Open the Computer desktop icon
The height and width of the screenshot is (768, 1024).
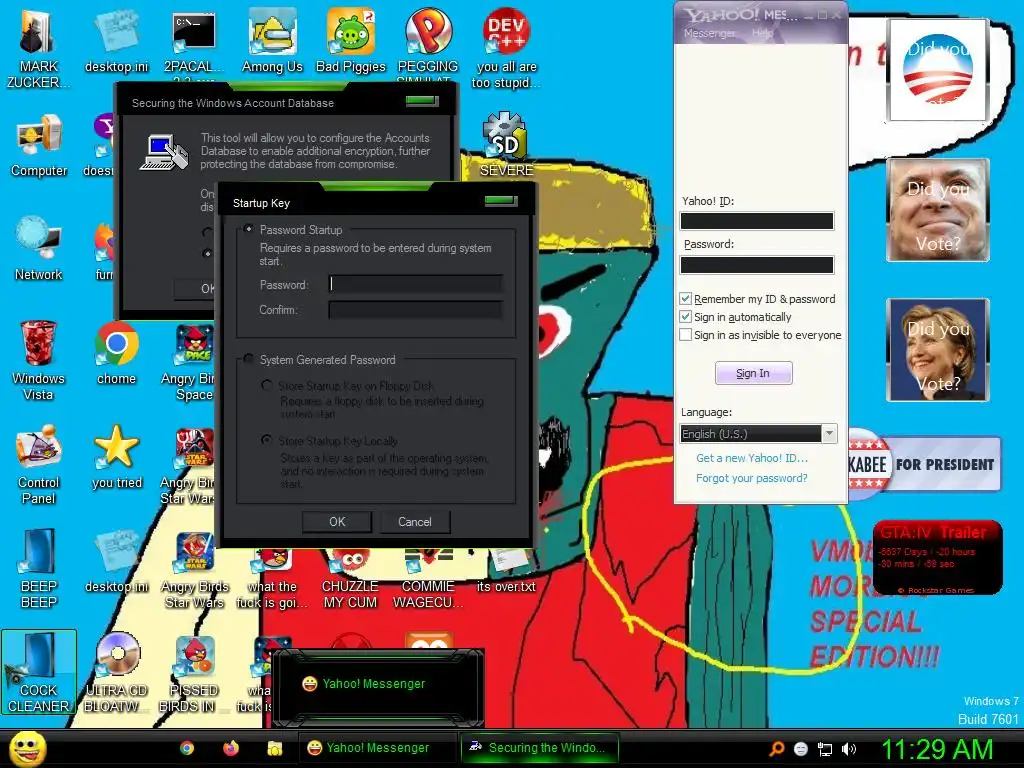[x=39, y=145]
